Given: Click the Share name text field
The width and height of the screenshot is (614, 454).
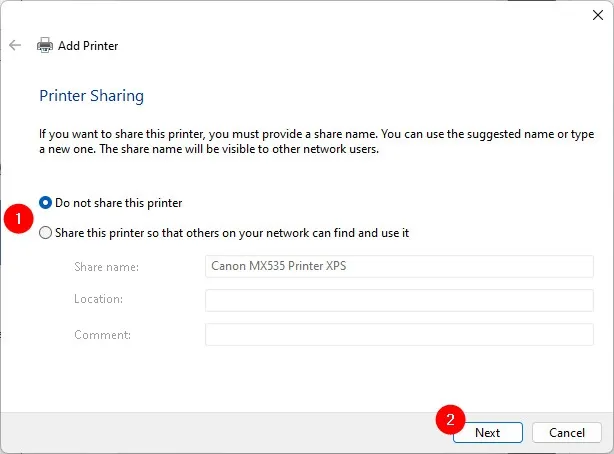Looking at the screenshot, I should [399, 267].
